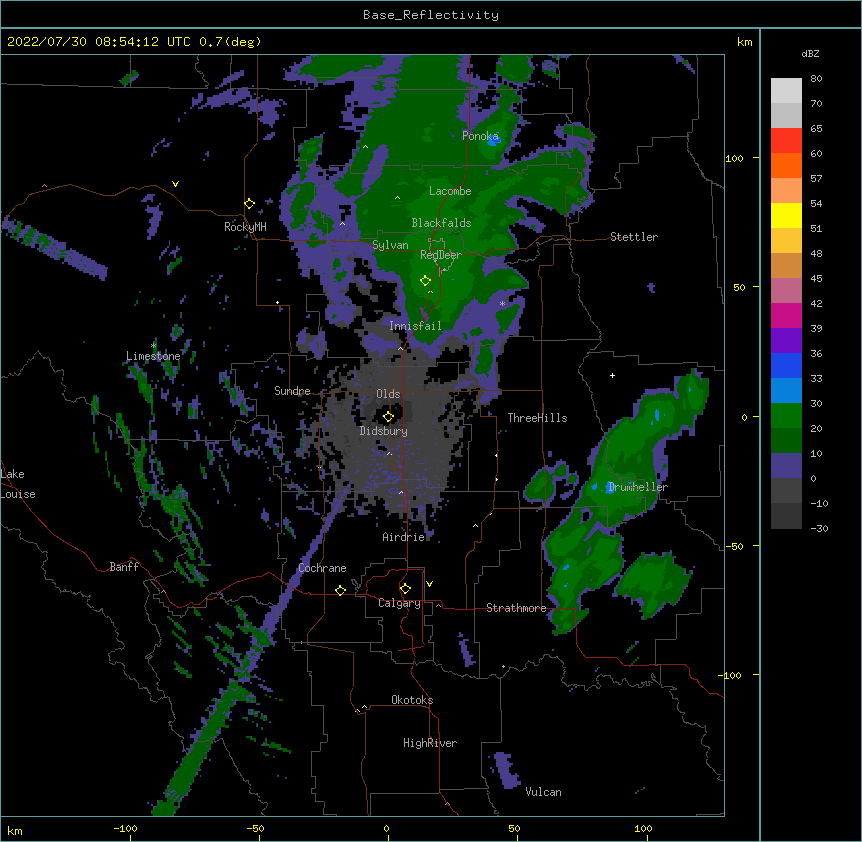Click the white plus marker north of Drumheller
The width and height of the screenshot is (862, 842).
click(612, 375)
